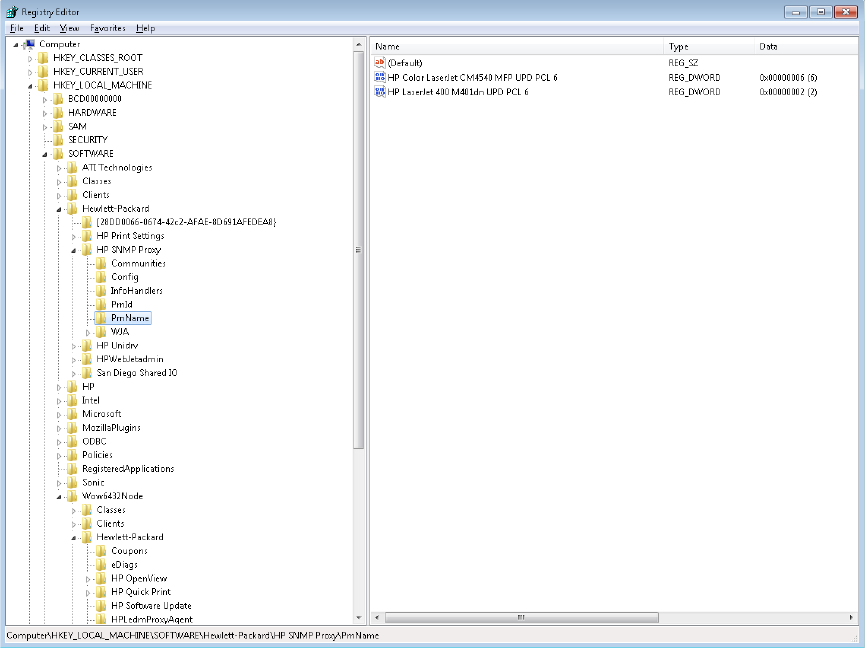Expand the HP OpenView key

click(x=88, y=579)
